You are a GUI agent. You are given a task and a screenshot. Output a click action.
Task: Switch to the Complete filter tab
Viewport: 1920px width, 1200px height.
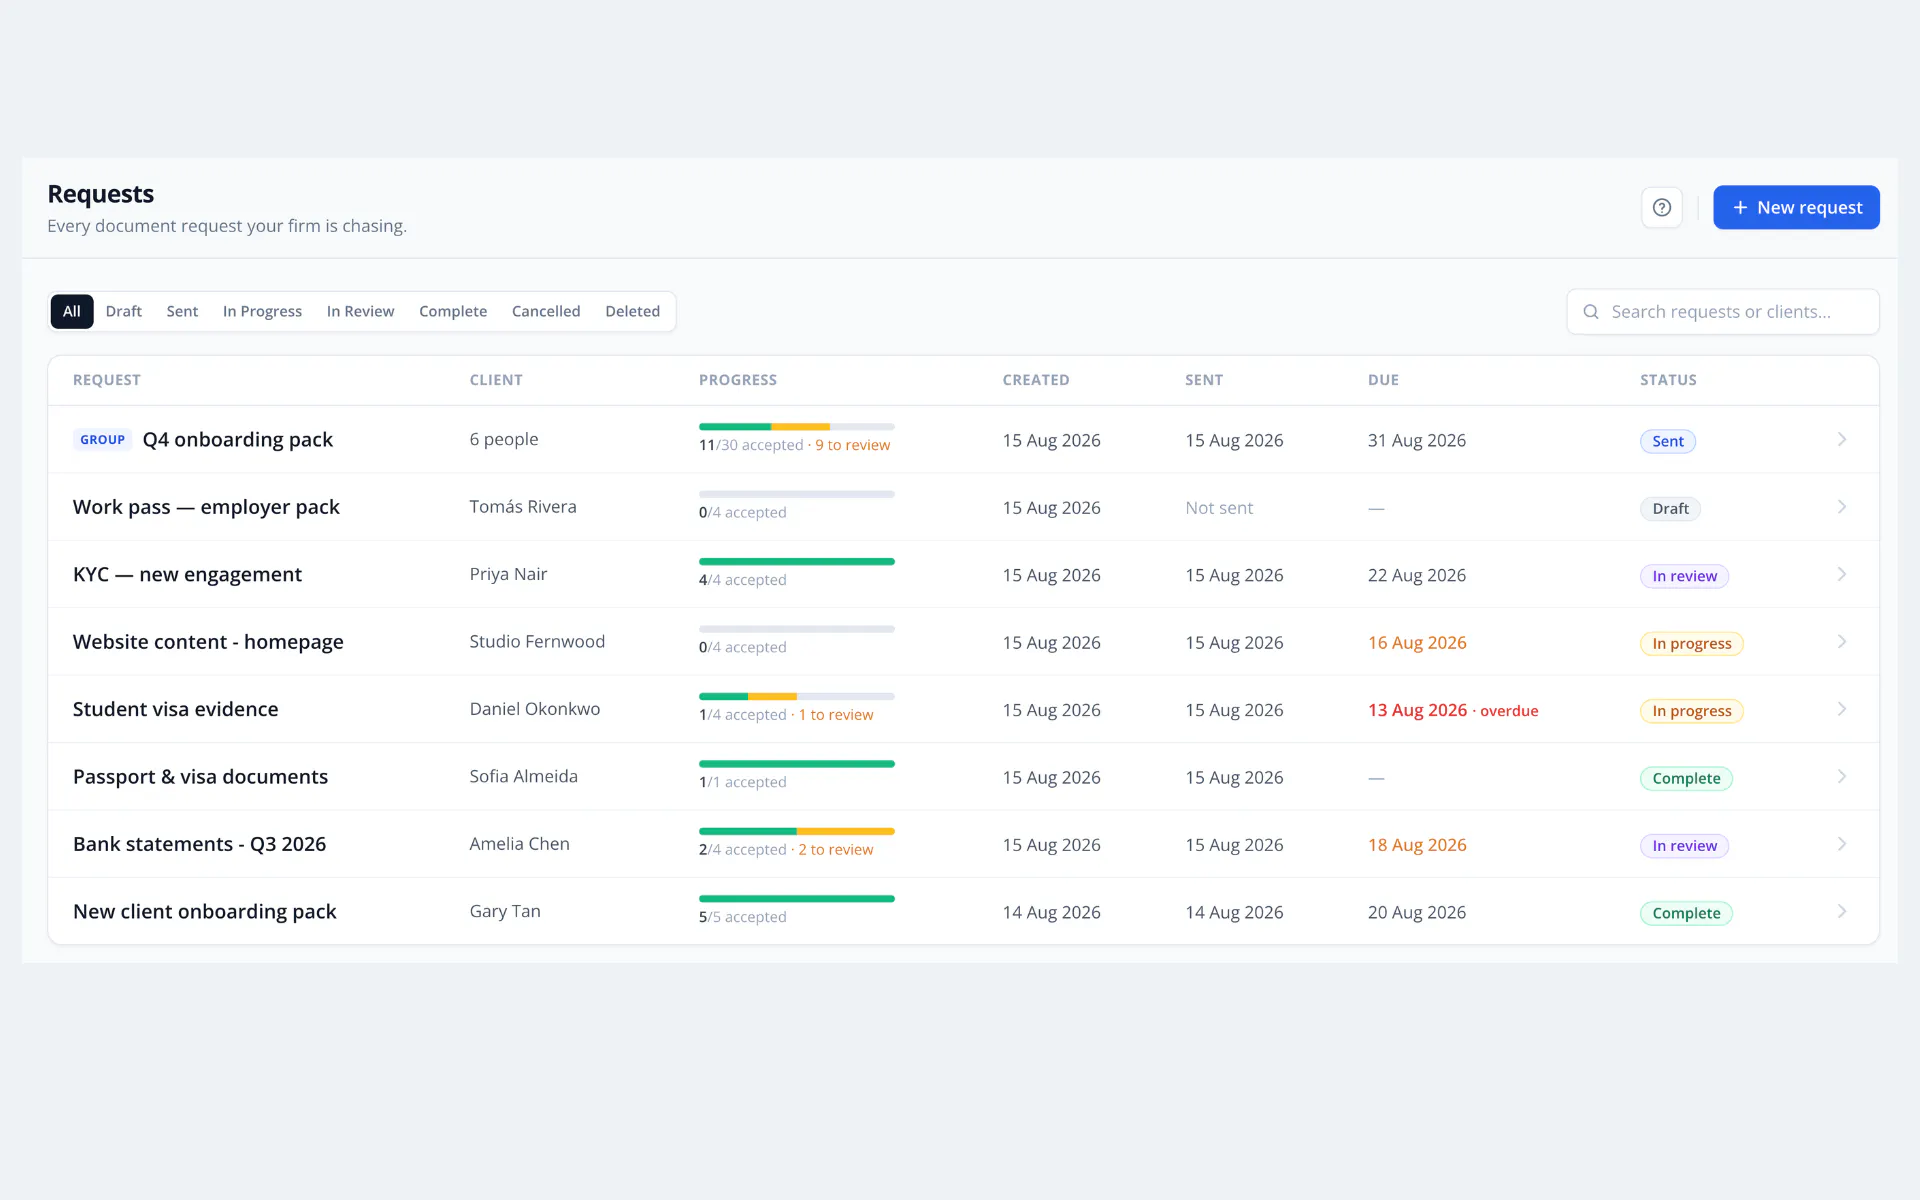[x=453, y=311]
